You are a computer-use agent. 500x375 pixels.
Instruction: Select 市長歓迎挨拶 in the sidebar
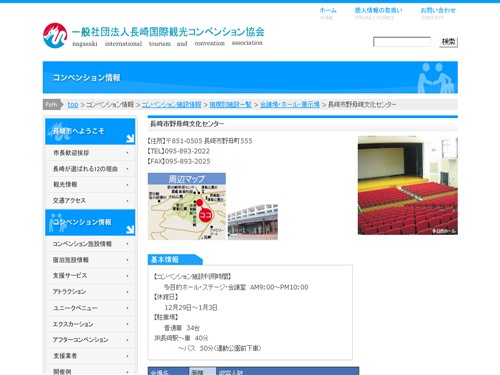(x=90, y=153)
